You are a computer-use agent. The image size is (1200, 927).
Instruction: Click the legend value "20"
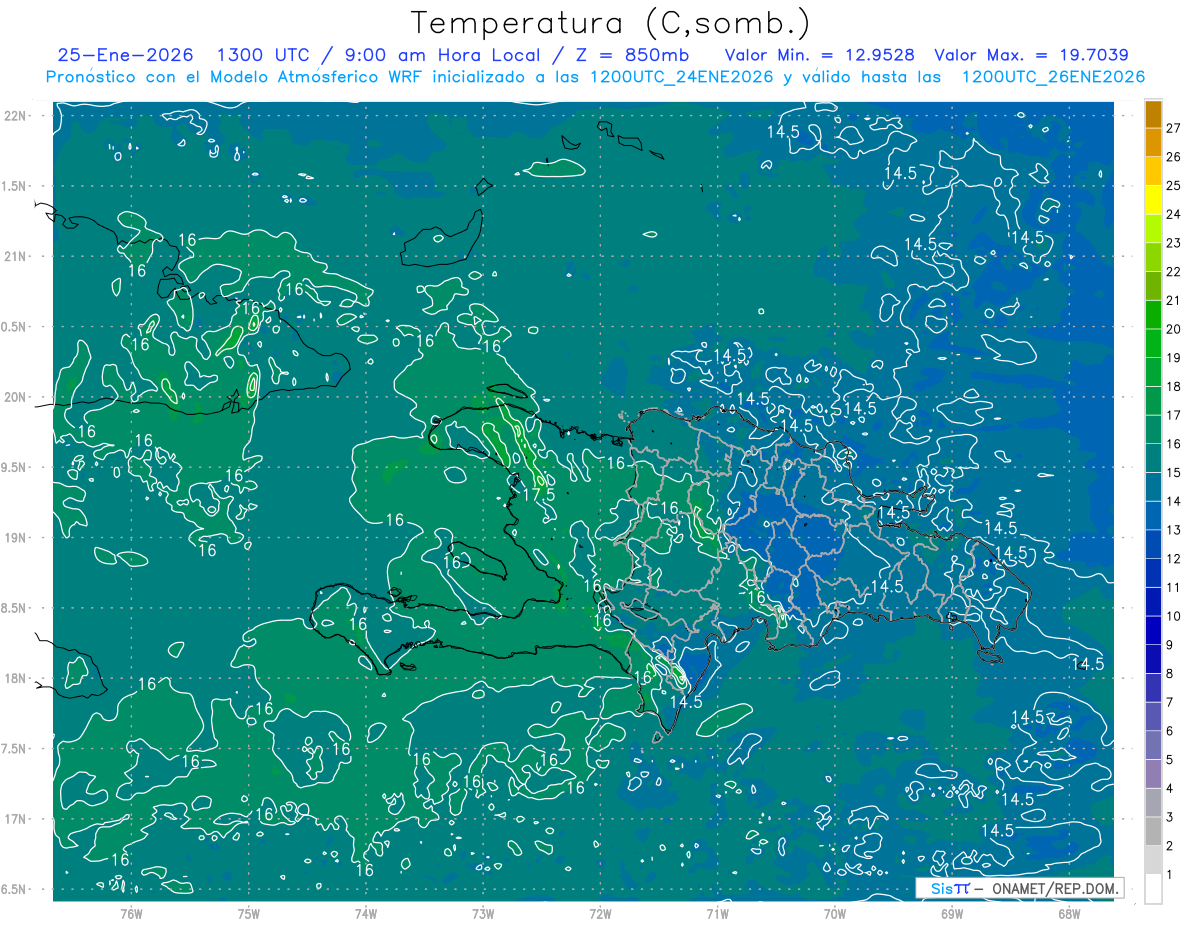click(1174, 328)
